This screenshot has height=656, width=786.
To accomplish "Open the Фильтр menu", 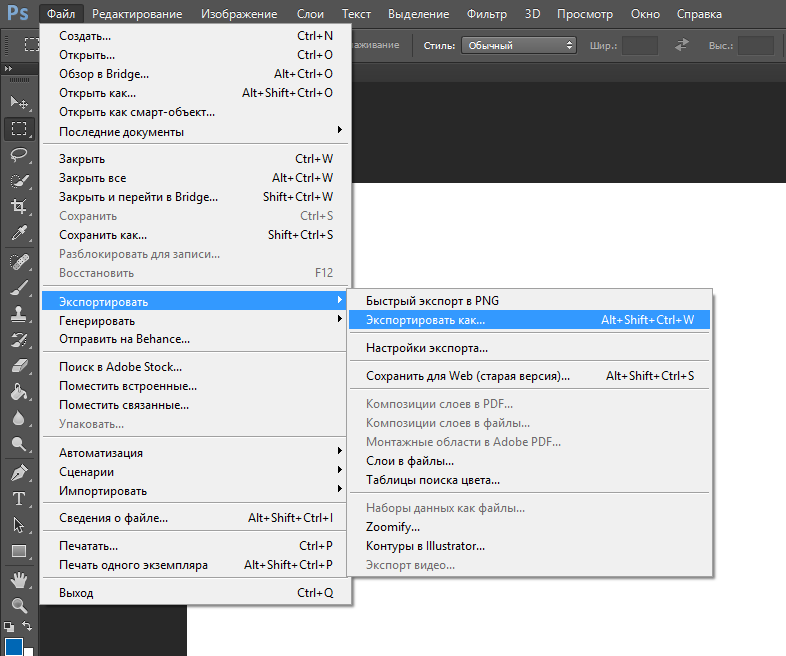I will 487,14.
